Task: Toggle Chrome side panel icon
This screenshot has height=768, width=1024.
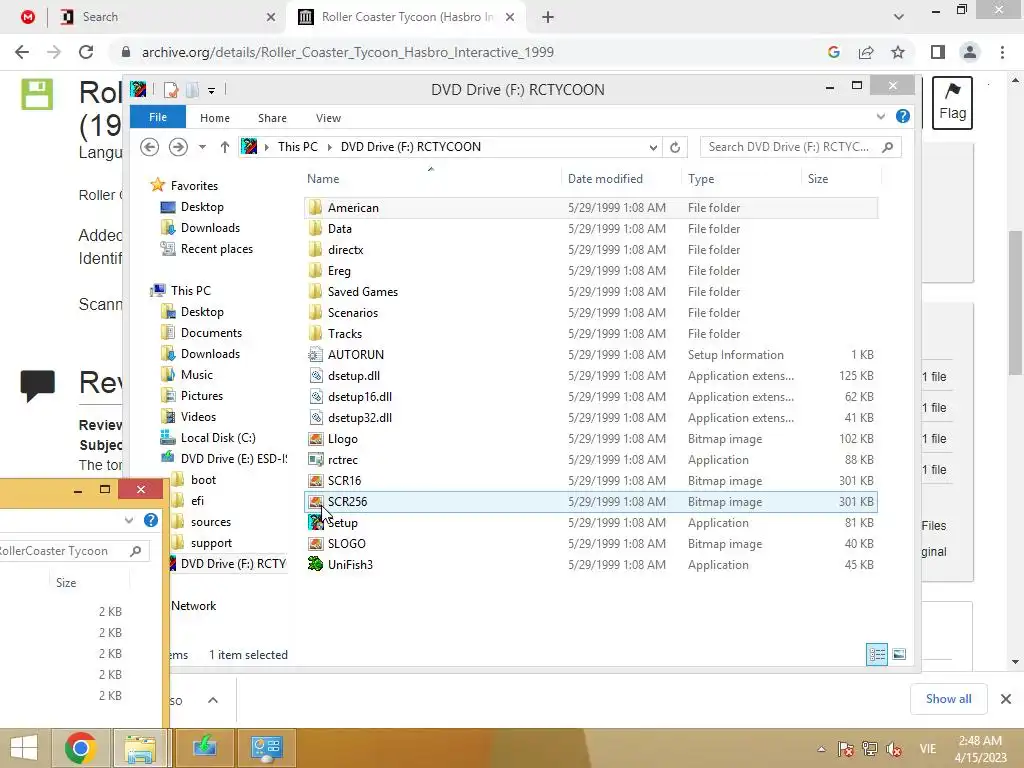Action: point(938,52)
